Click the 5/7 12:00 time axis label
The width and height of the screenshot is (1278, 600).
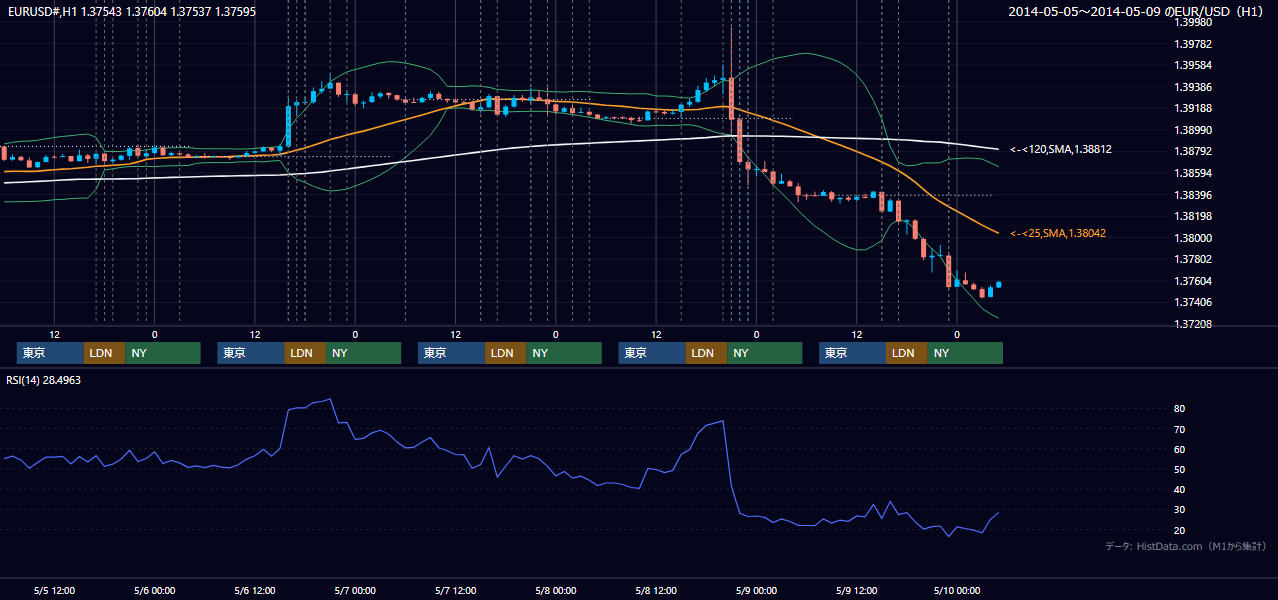click(x=455, y=590)
